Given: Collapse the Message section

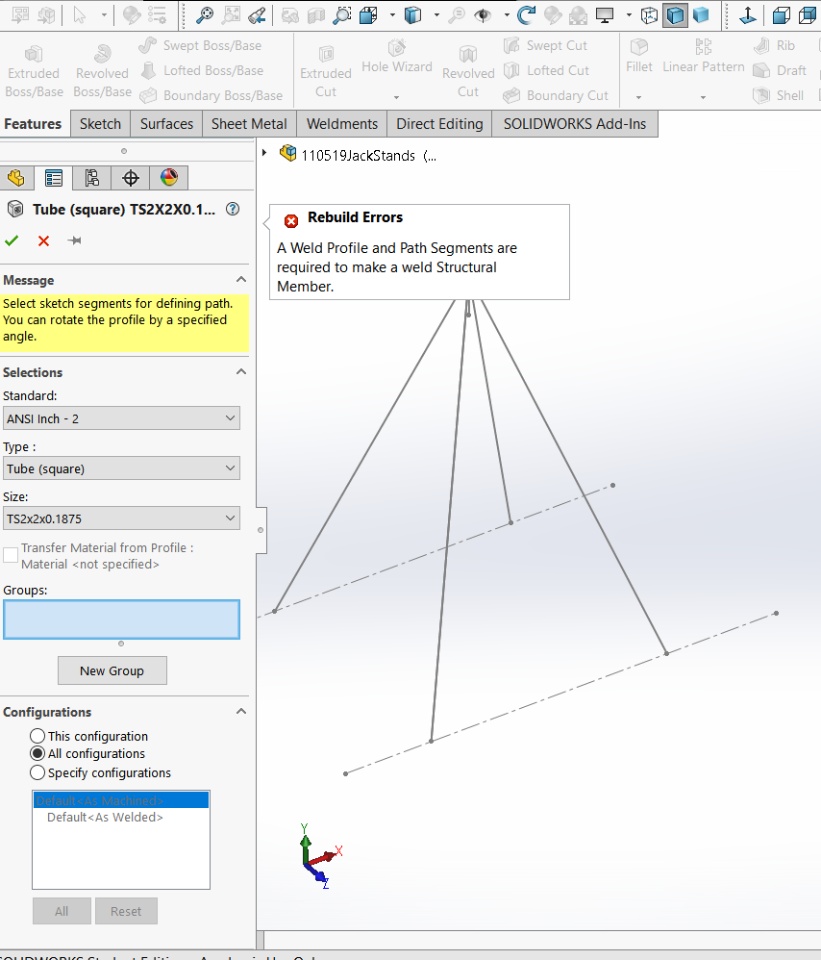Looking at the screenshot, I should [241, 280].
